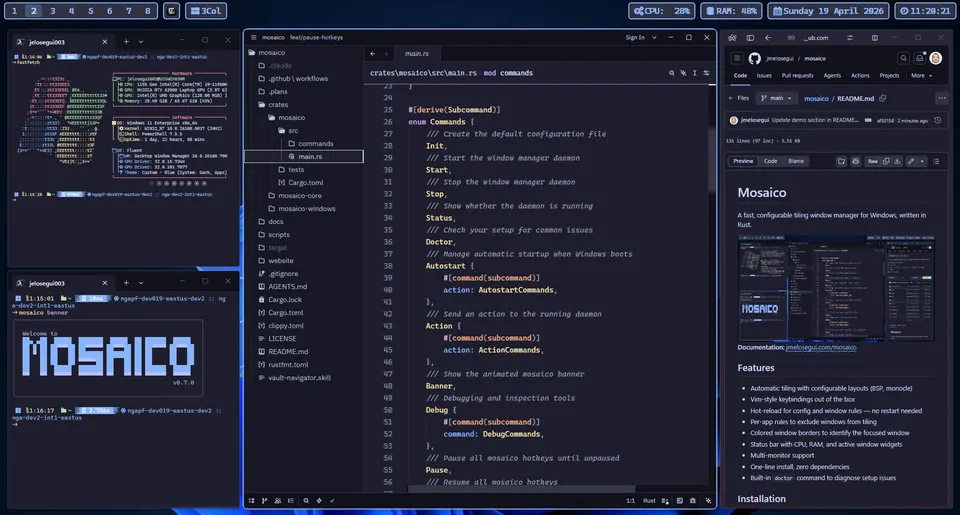Image resolution: width=960 pixels, height=515 pixels.
Task: Open commit history clock icon
Action: click(937, 120)
